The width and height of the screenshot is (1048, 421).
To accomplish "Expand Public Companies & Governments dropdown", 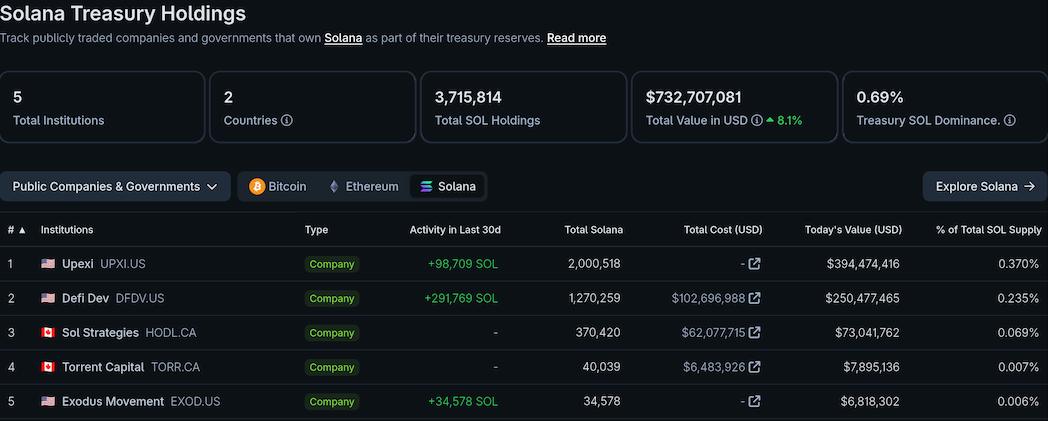I will tap(115, 186).
